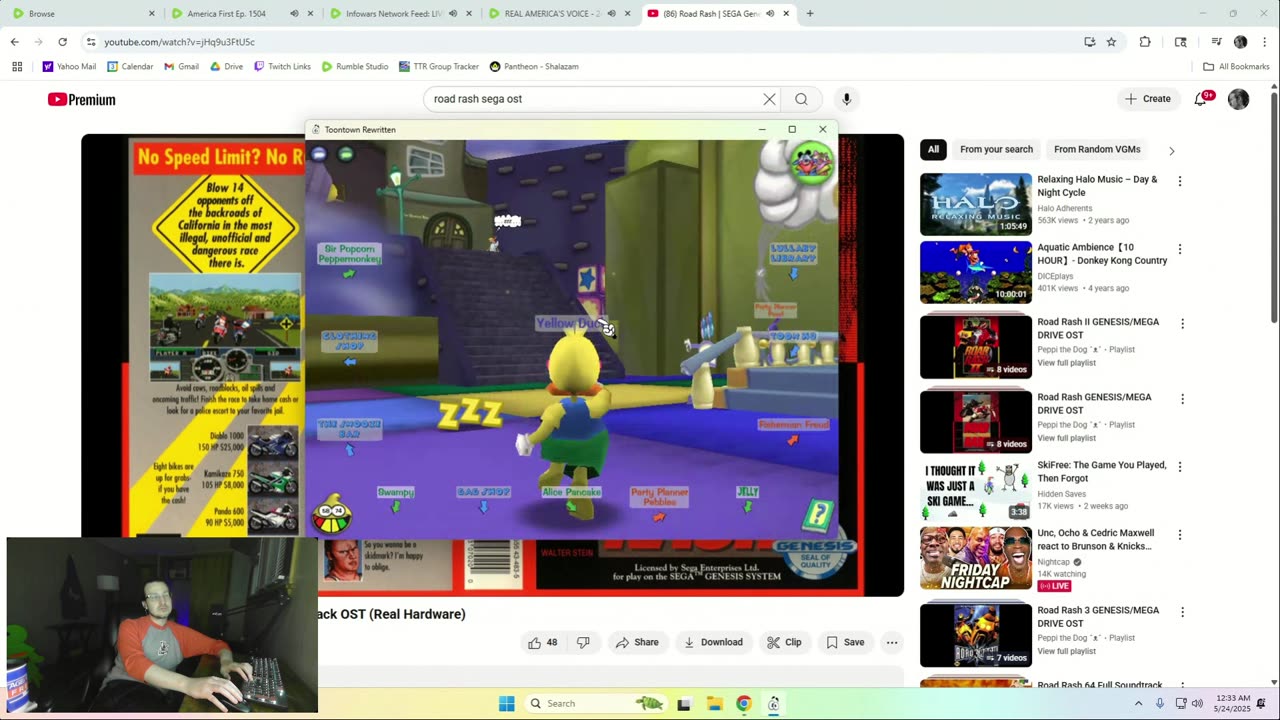This screenshot has width=1280, height=720.
Task: Mute the America First tab audio
Action: [294, 14]
